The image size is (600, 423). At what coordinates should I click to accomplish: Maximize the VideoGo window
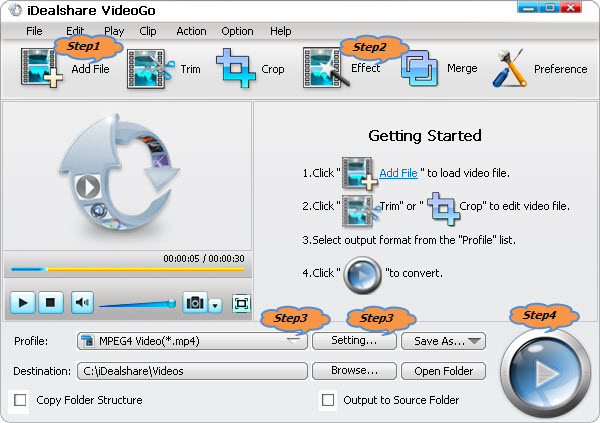click(550, 7)
